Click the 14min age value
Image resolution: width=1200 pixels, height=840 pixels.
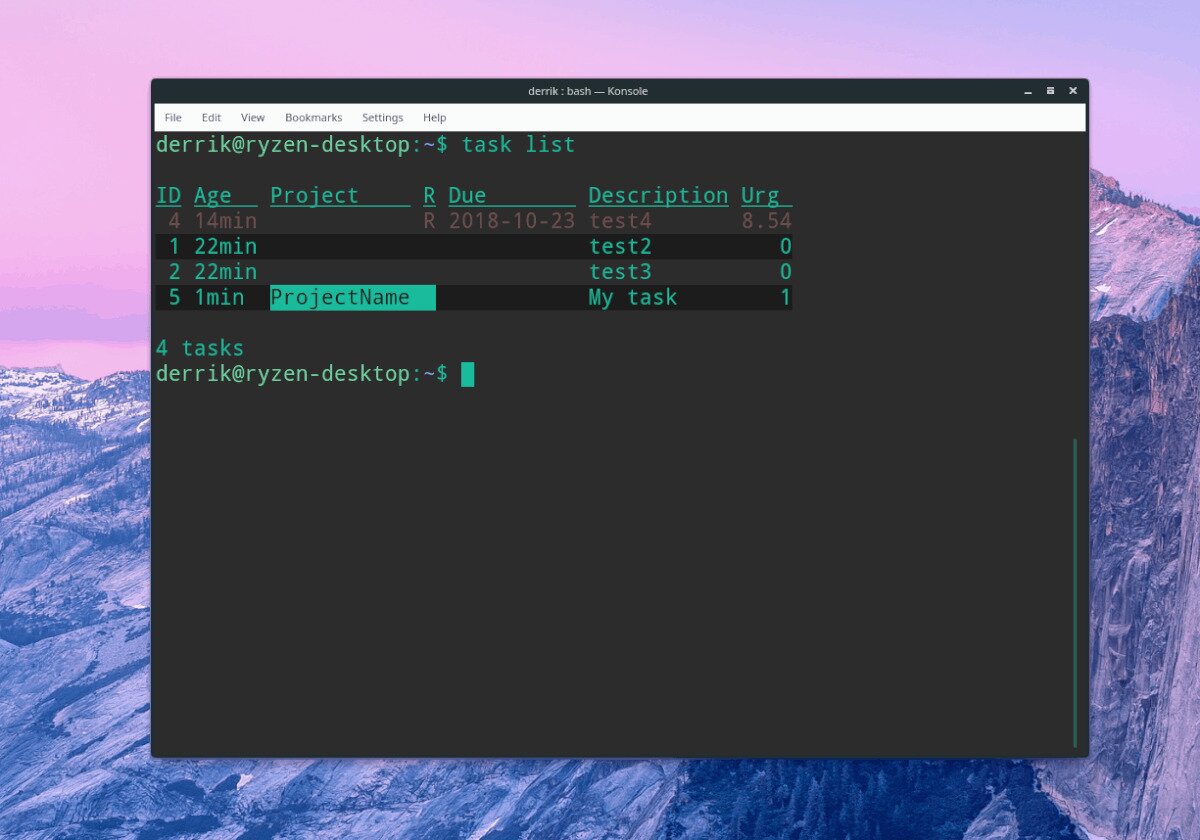point(225,221)
